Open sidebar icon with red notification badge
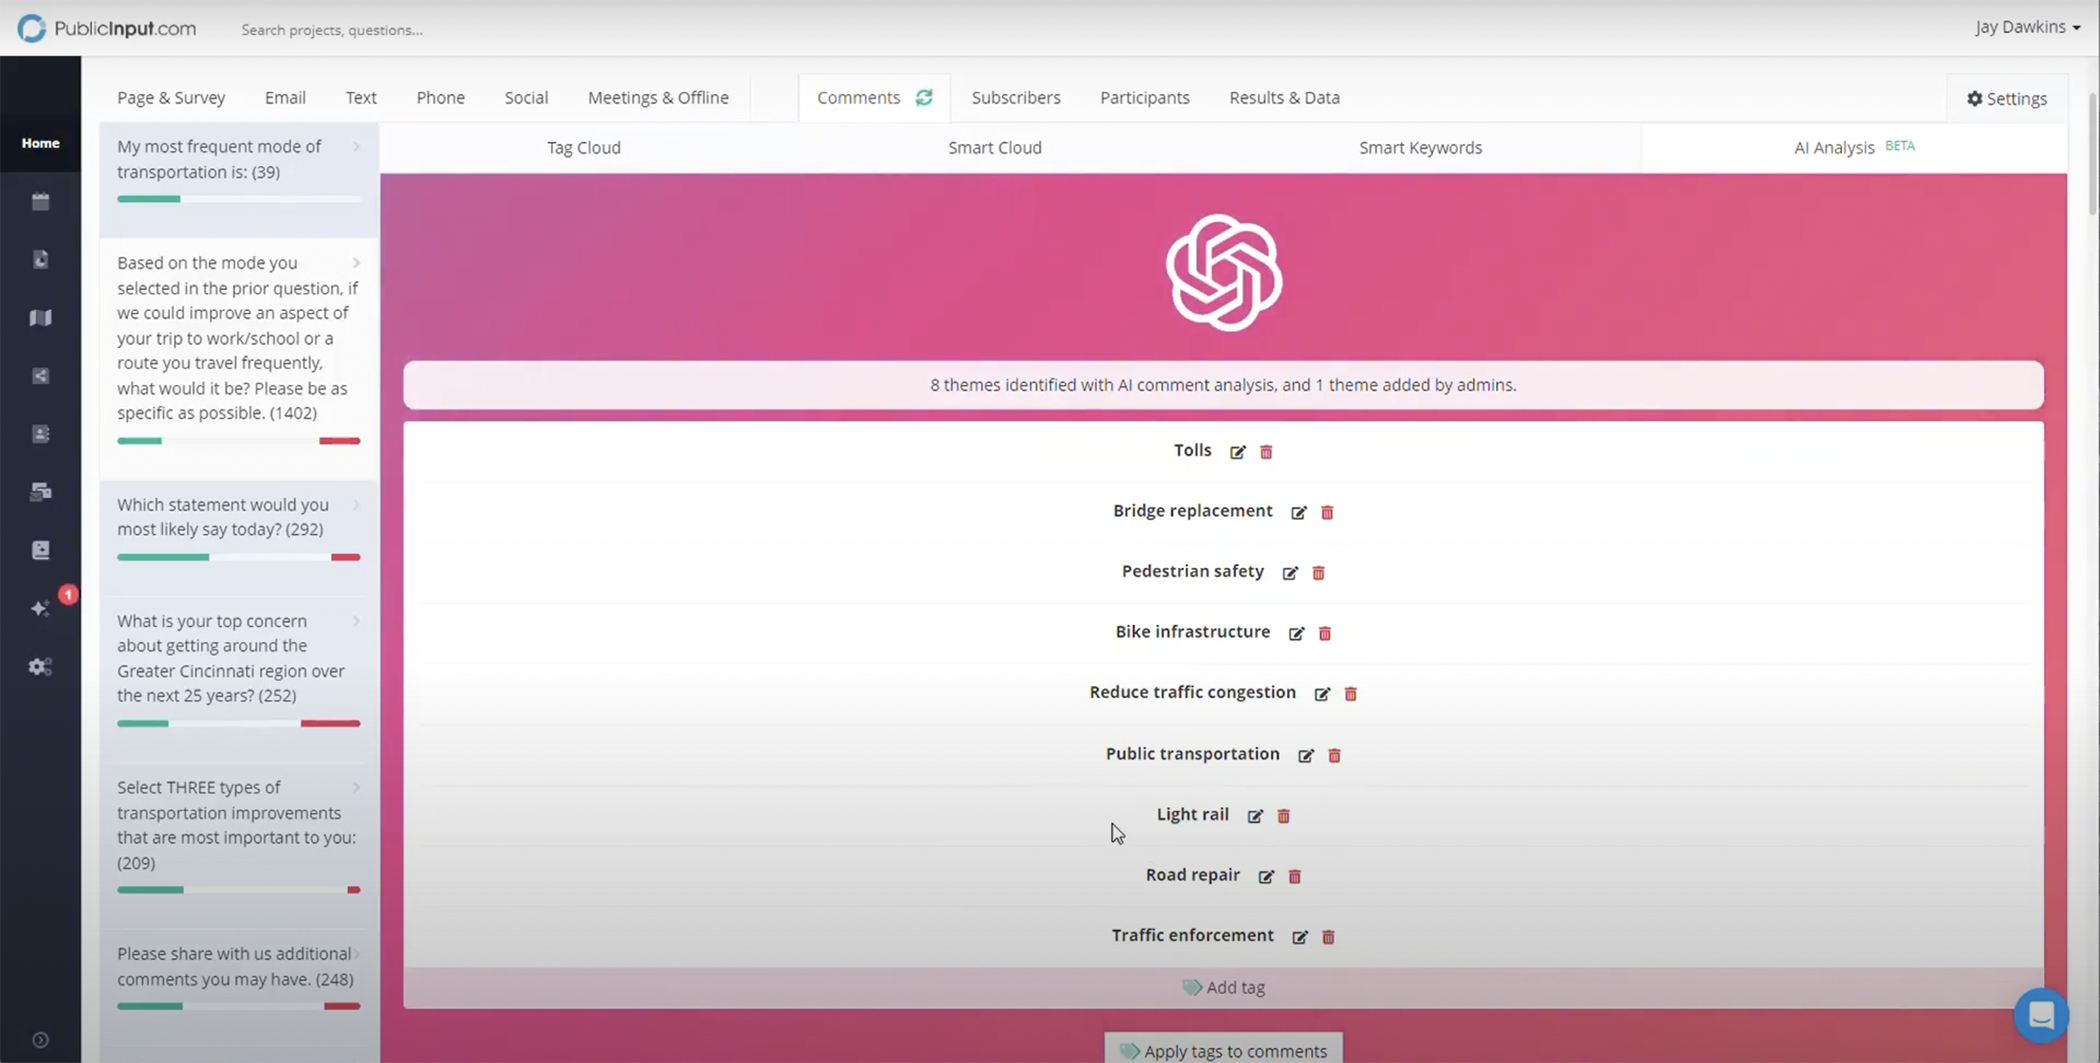 click(41, 608)
